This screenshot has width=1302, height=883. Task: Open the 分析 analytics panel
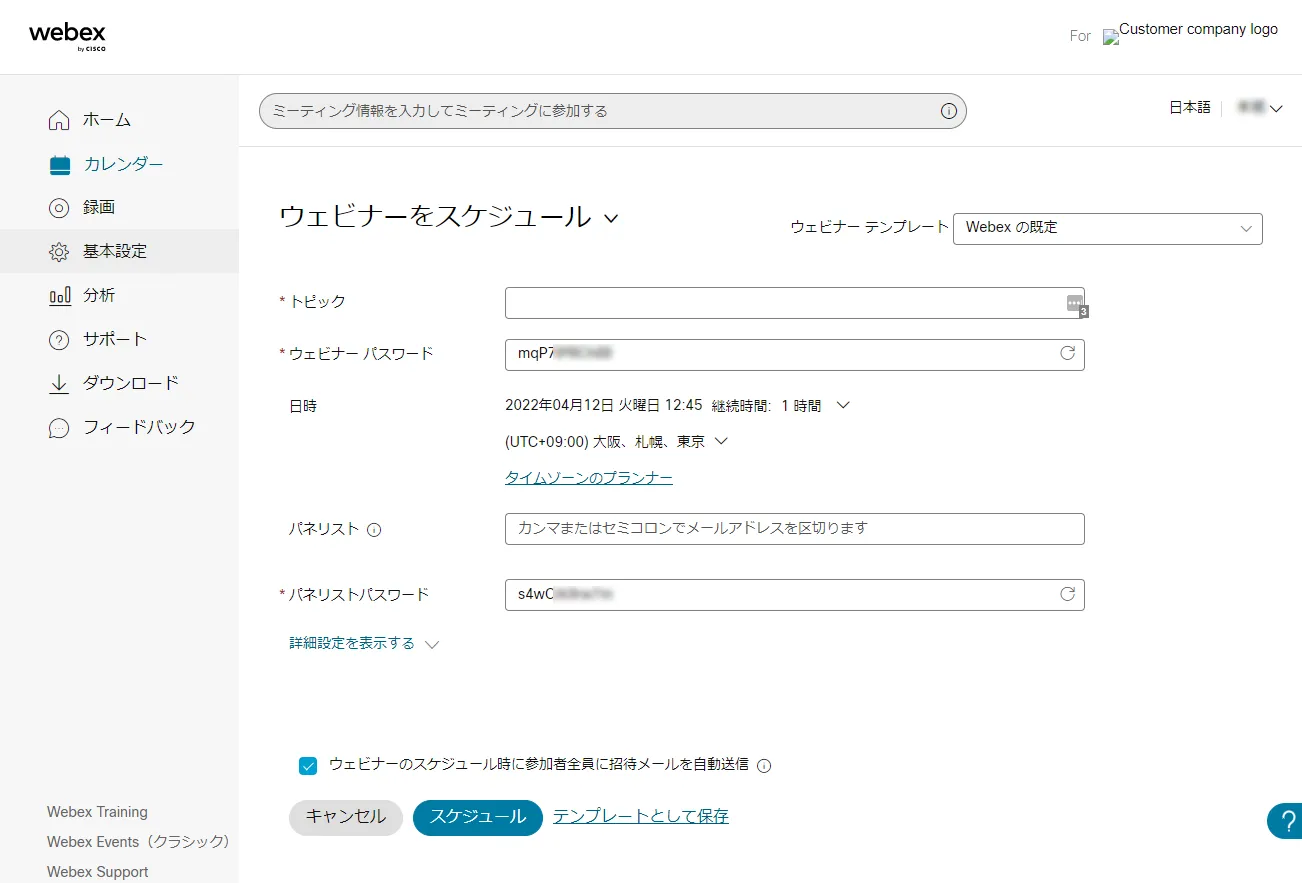[x=57, y=295]
